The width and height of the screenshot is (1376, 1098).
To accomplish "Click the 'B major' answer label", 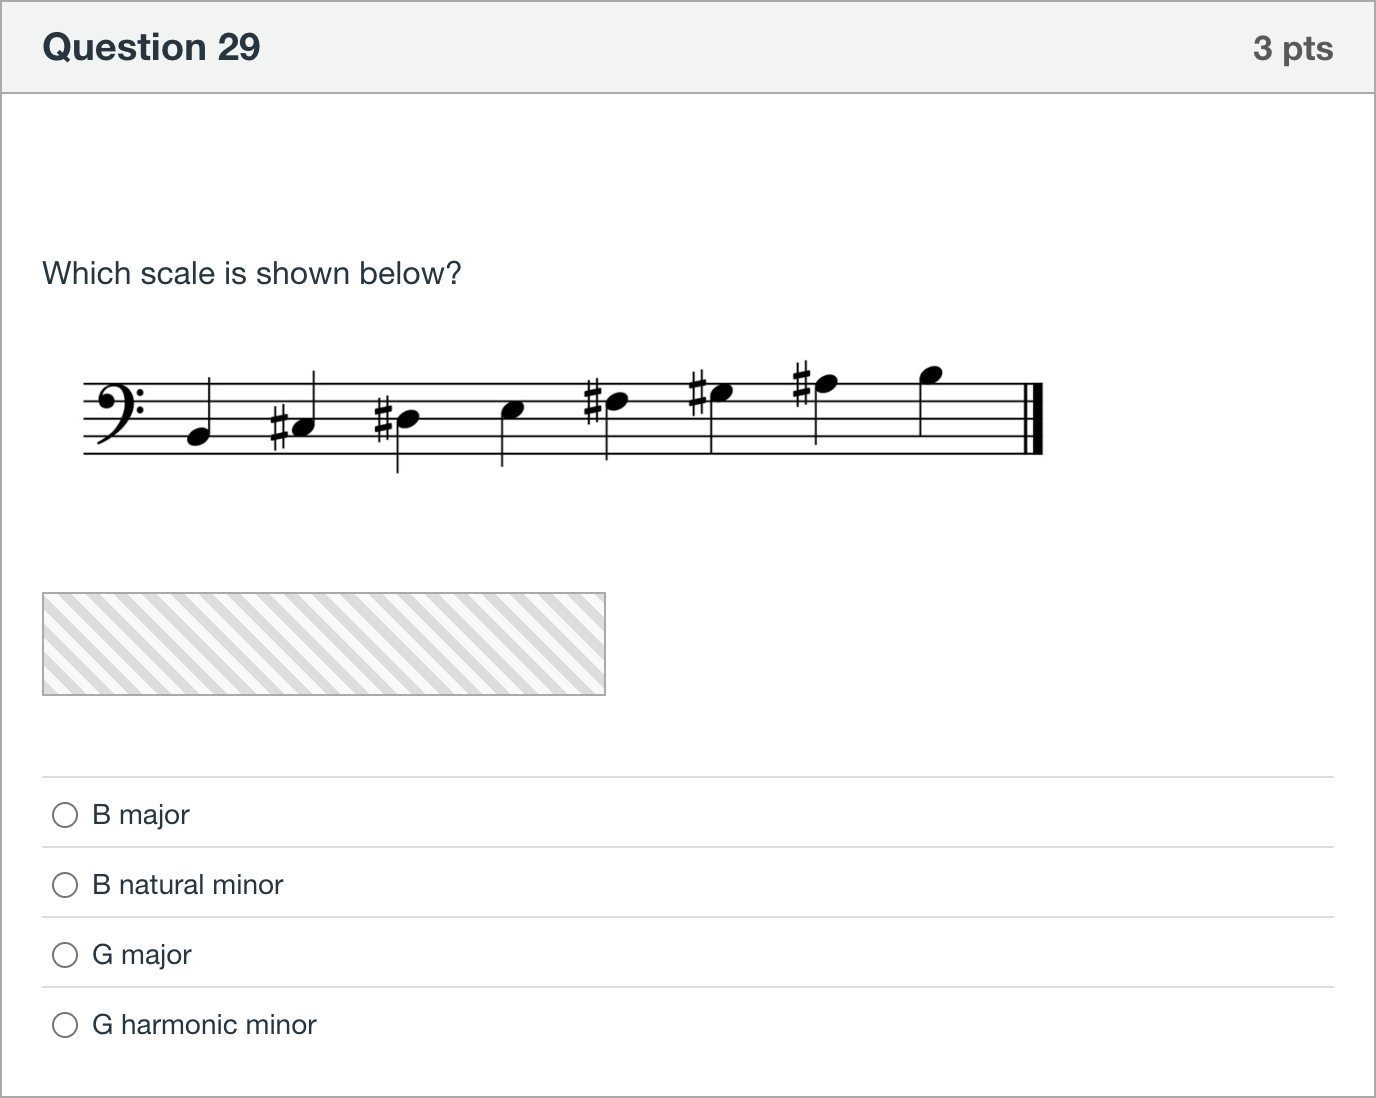I will [141, 815].
